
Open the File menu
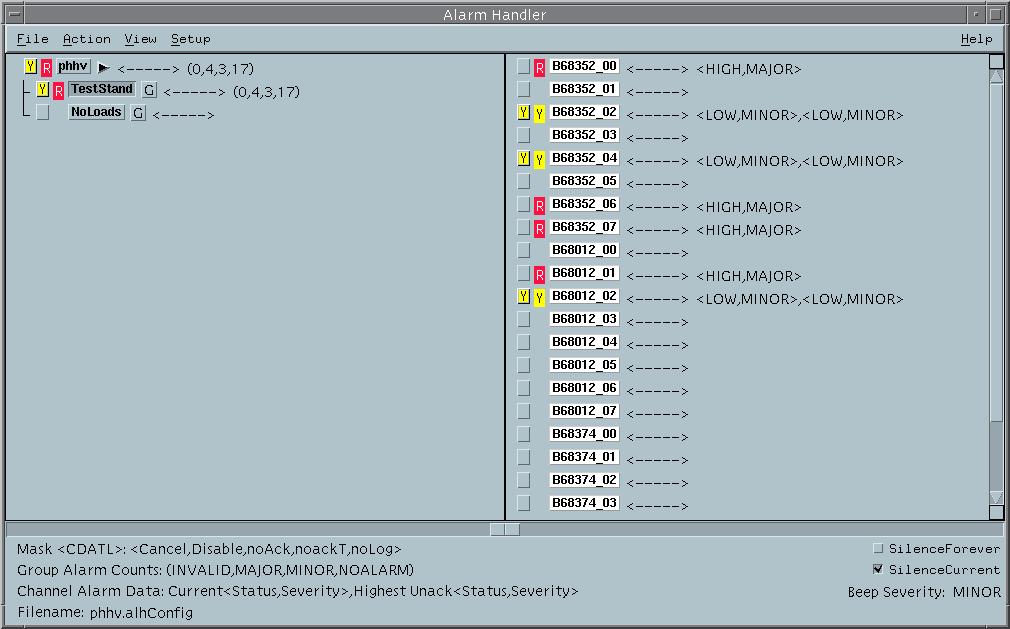(33, 39)
